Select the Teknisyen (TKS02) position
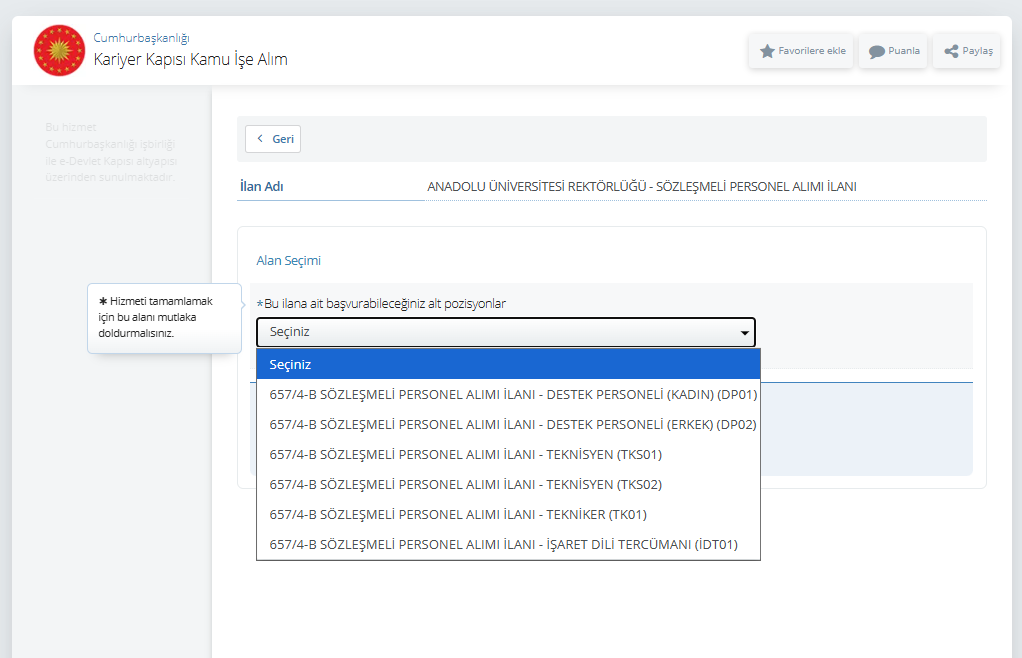This screenshot has height=658, width=1022. click(465, 485)
